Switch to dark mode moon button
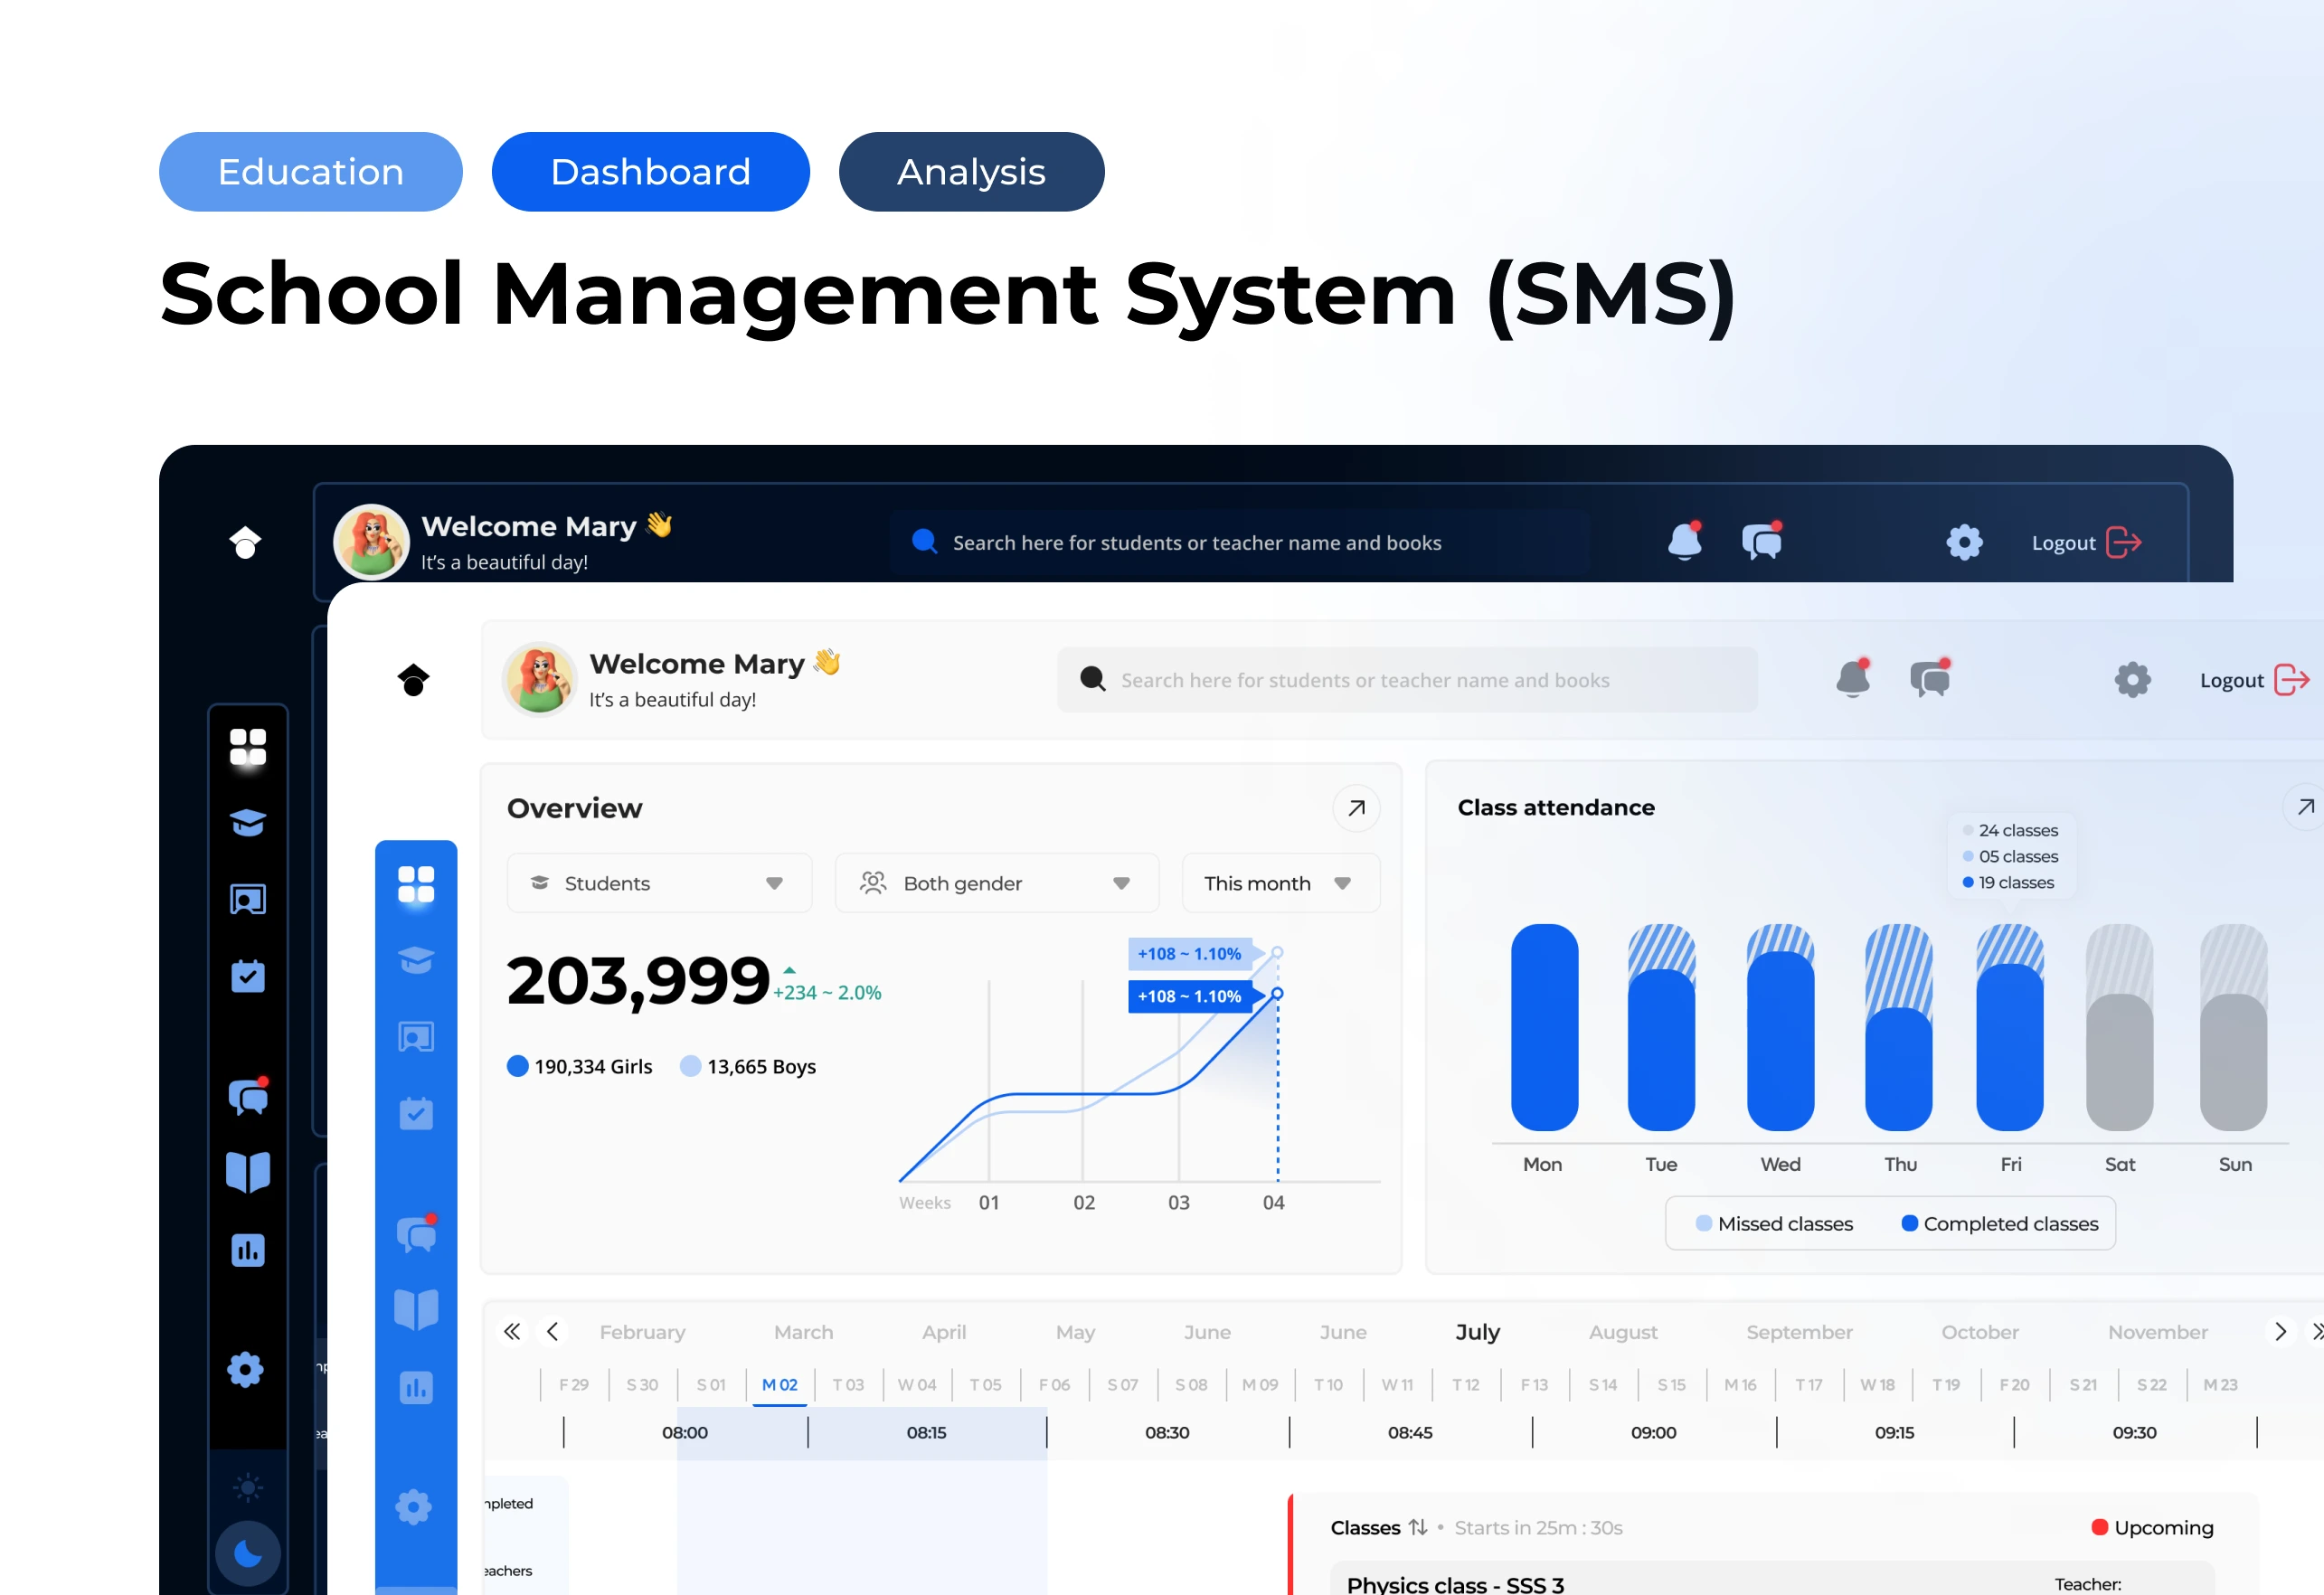 click(248, 1553)
